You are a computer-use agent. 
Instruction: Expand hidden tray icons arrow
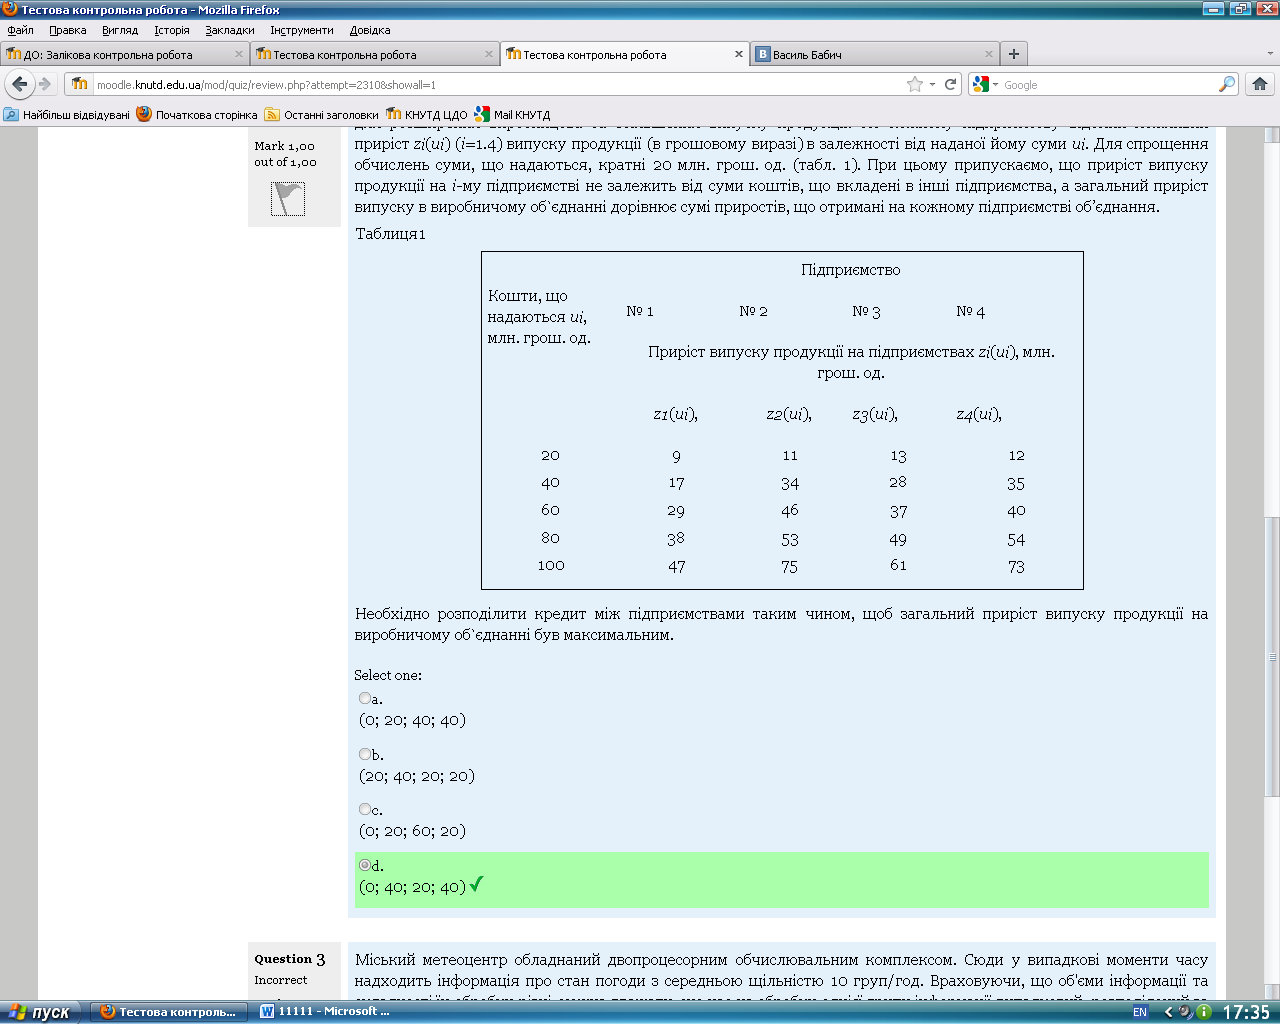coord(1167,1012)
